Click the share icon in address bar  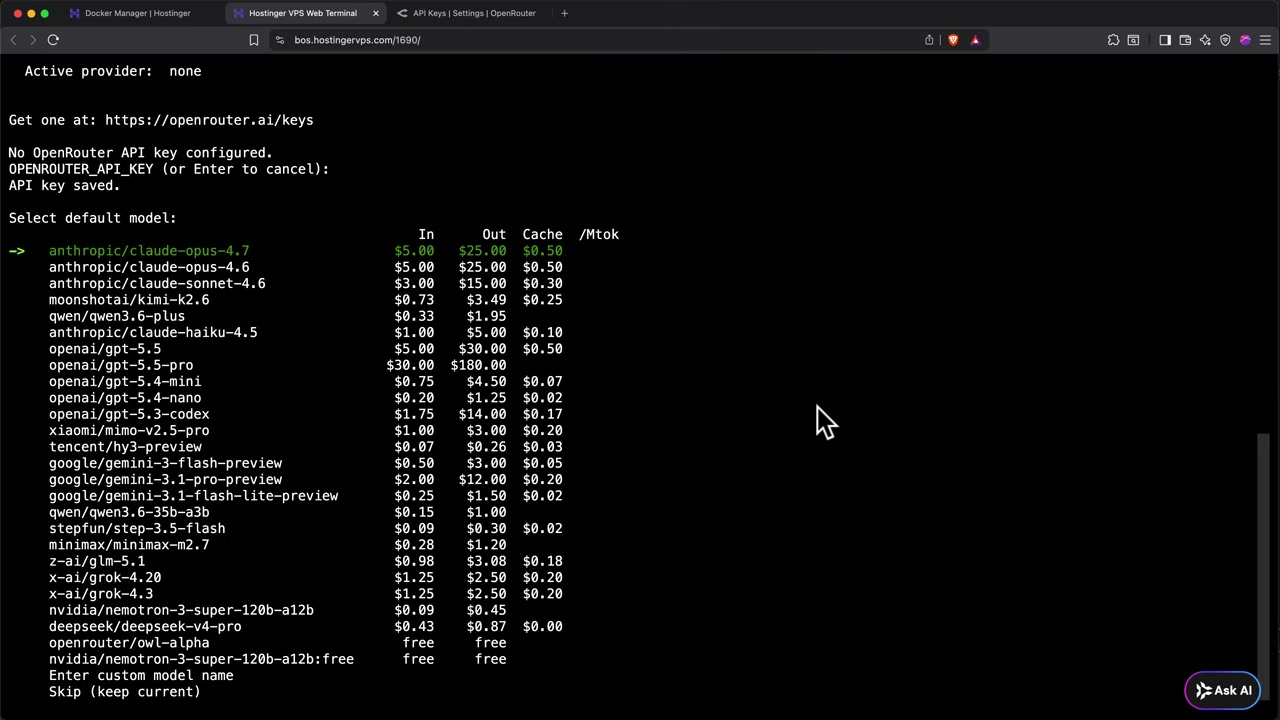929,40
